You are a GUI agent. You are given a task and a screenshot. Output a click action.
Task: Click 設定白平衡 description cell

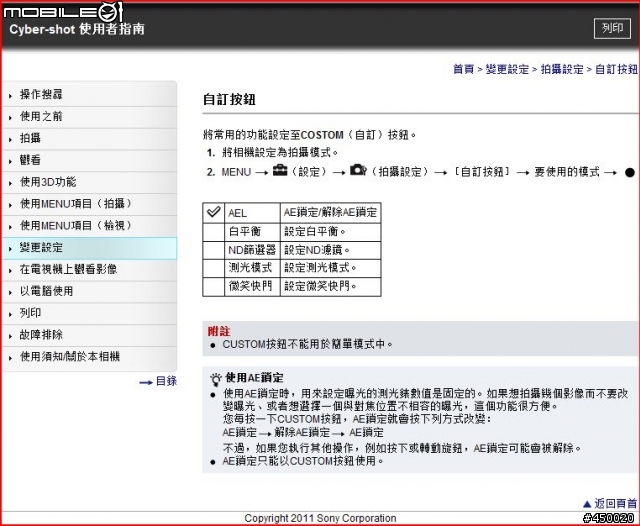331,232
